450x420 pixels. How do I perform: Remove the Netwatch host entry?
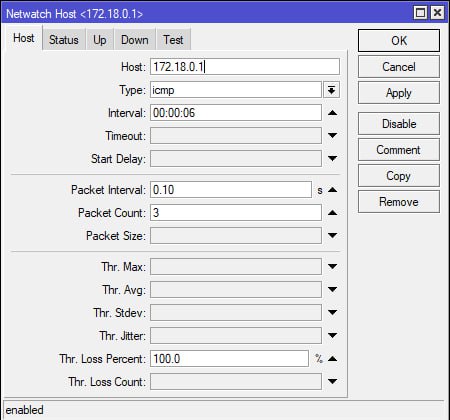pyautogui.click(x=399, y=202)
